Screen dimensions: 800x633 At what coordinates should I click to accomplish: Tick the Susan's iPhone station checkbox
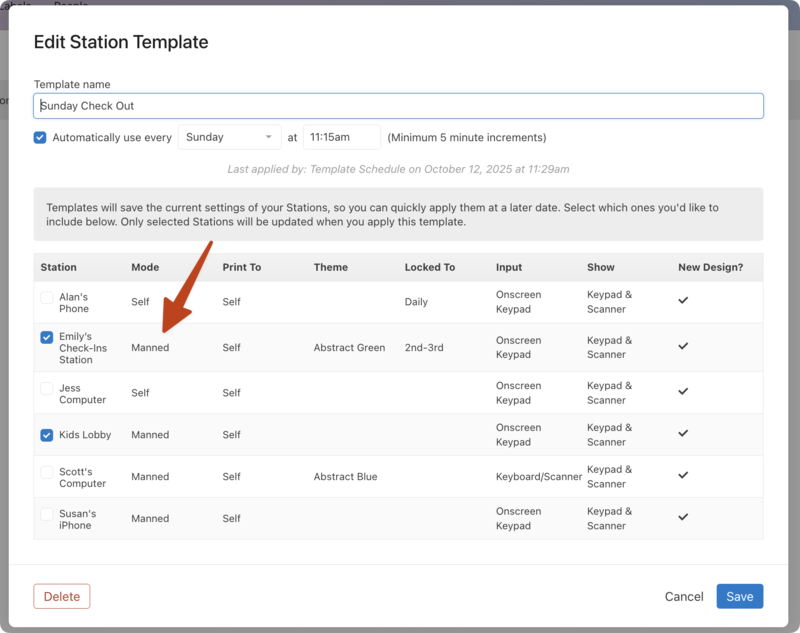pos(47,514)
